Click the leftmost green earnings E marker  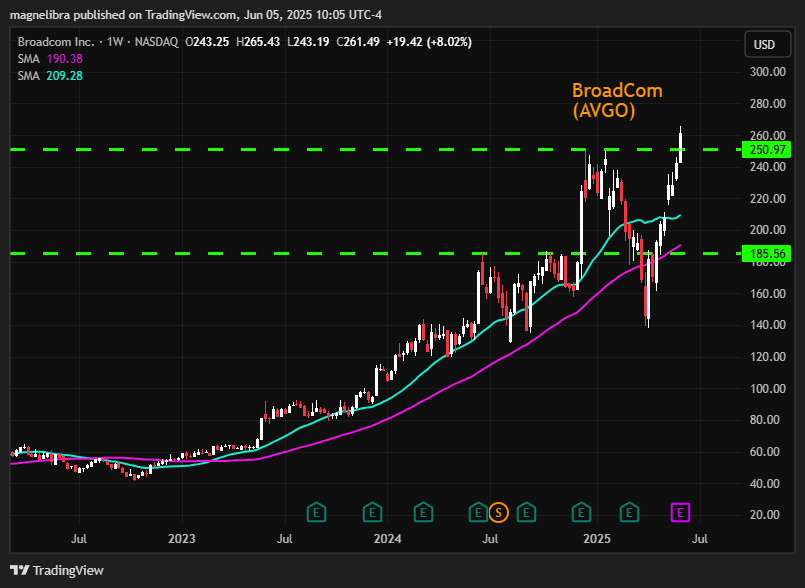[316, 513]
